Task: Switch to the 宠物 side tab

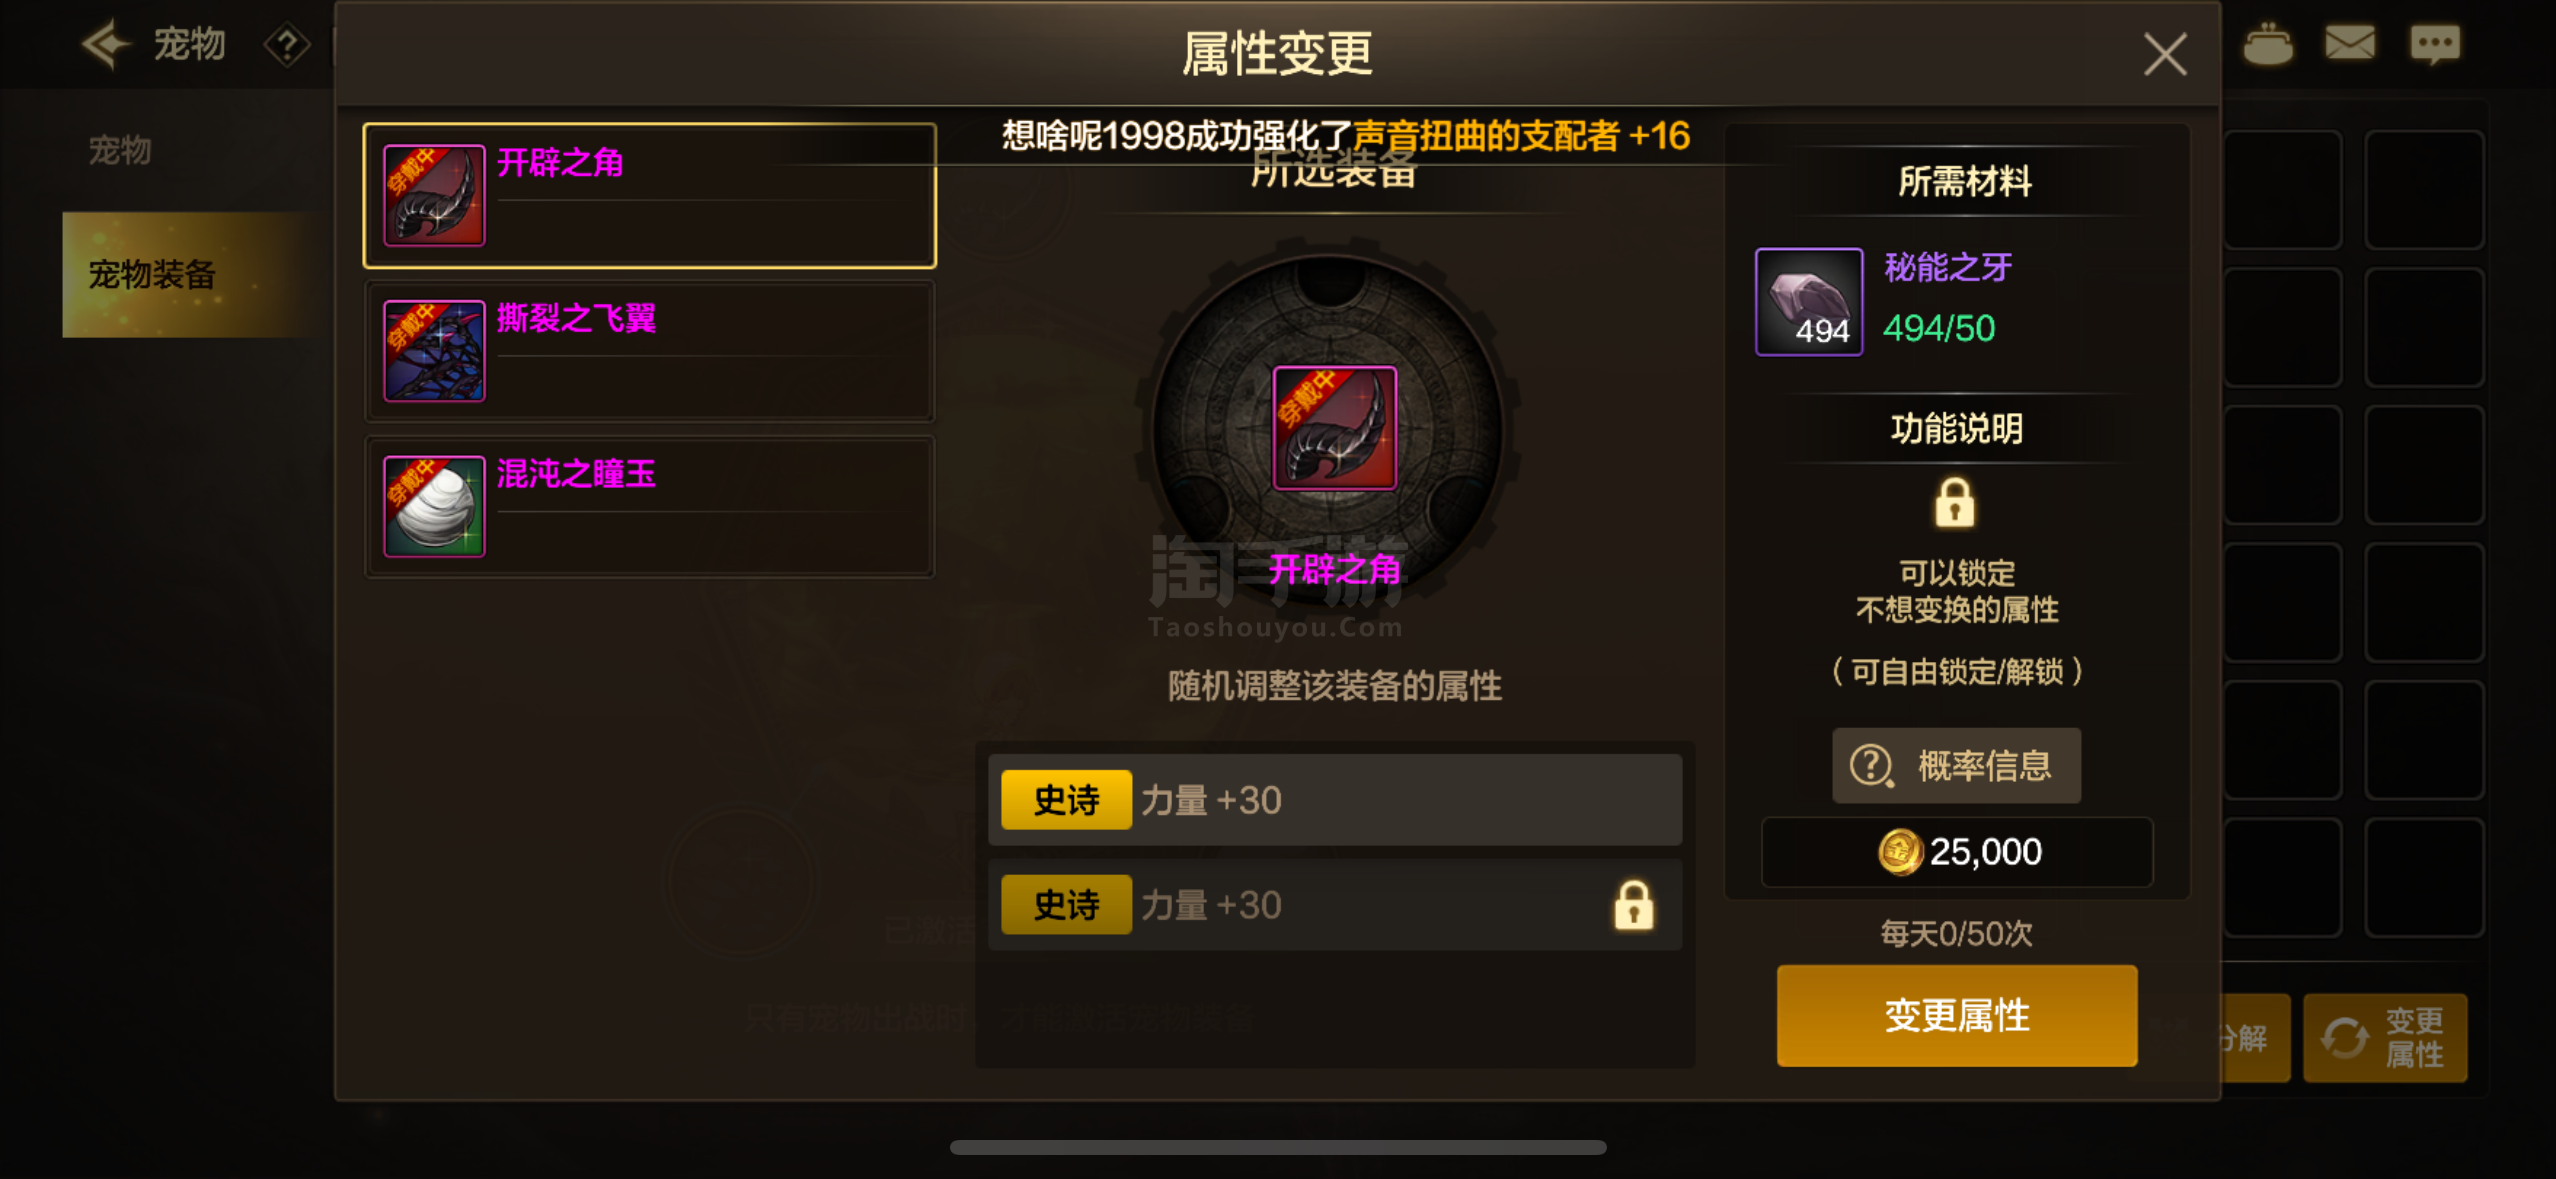Action: click(x=120, y=150)
